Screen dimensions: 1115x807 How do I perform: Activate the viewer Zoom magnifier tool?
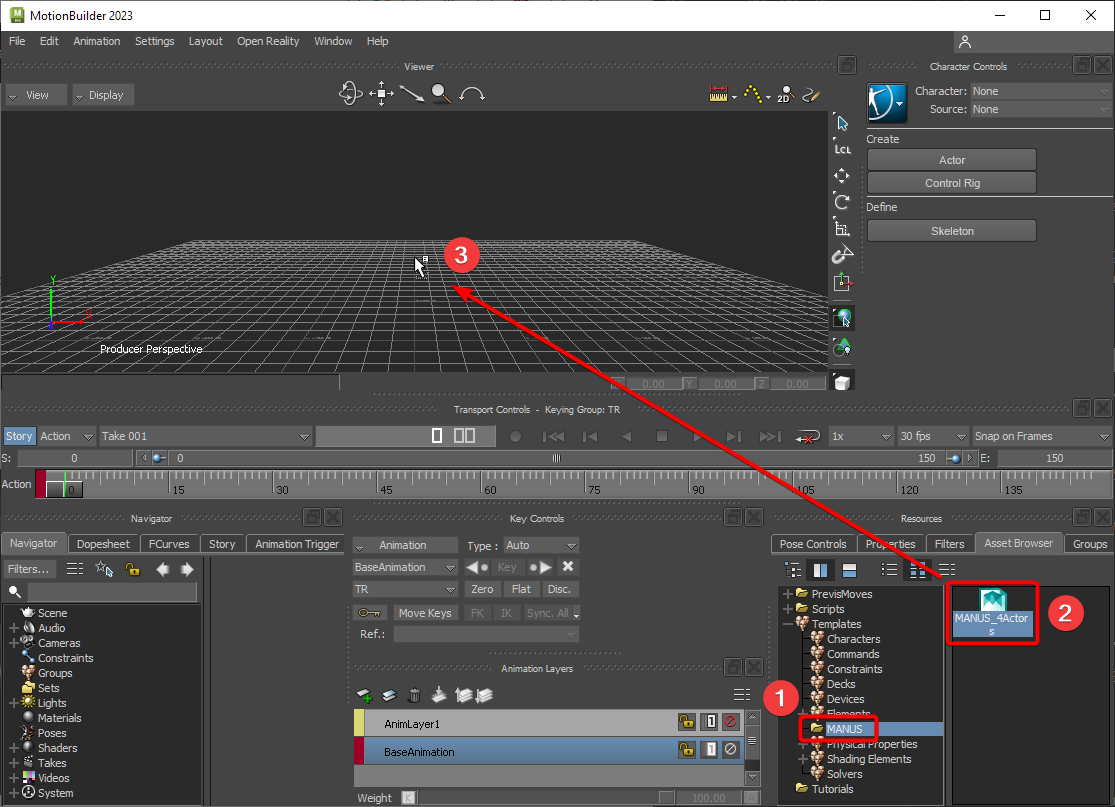[x=440, y=94]
